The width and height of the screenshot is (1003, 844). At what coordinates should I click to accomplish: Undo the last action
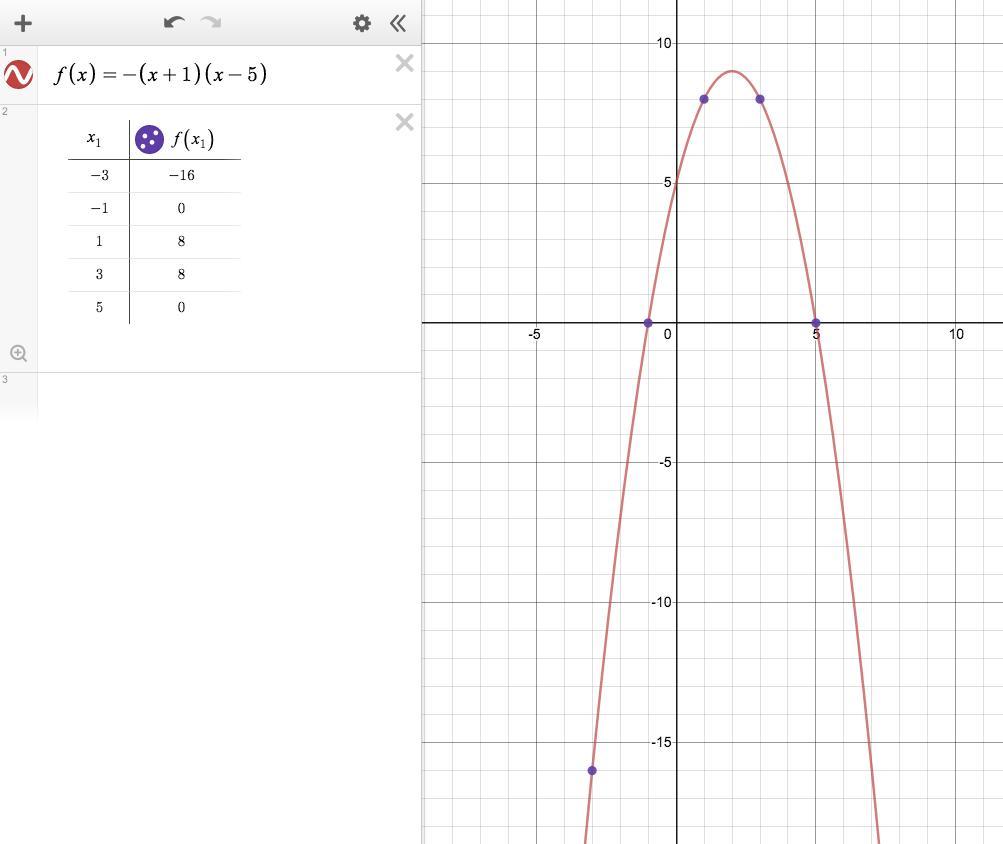click(x=174, y=23)
